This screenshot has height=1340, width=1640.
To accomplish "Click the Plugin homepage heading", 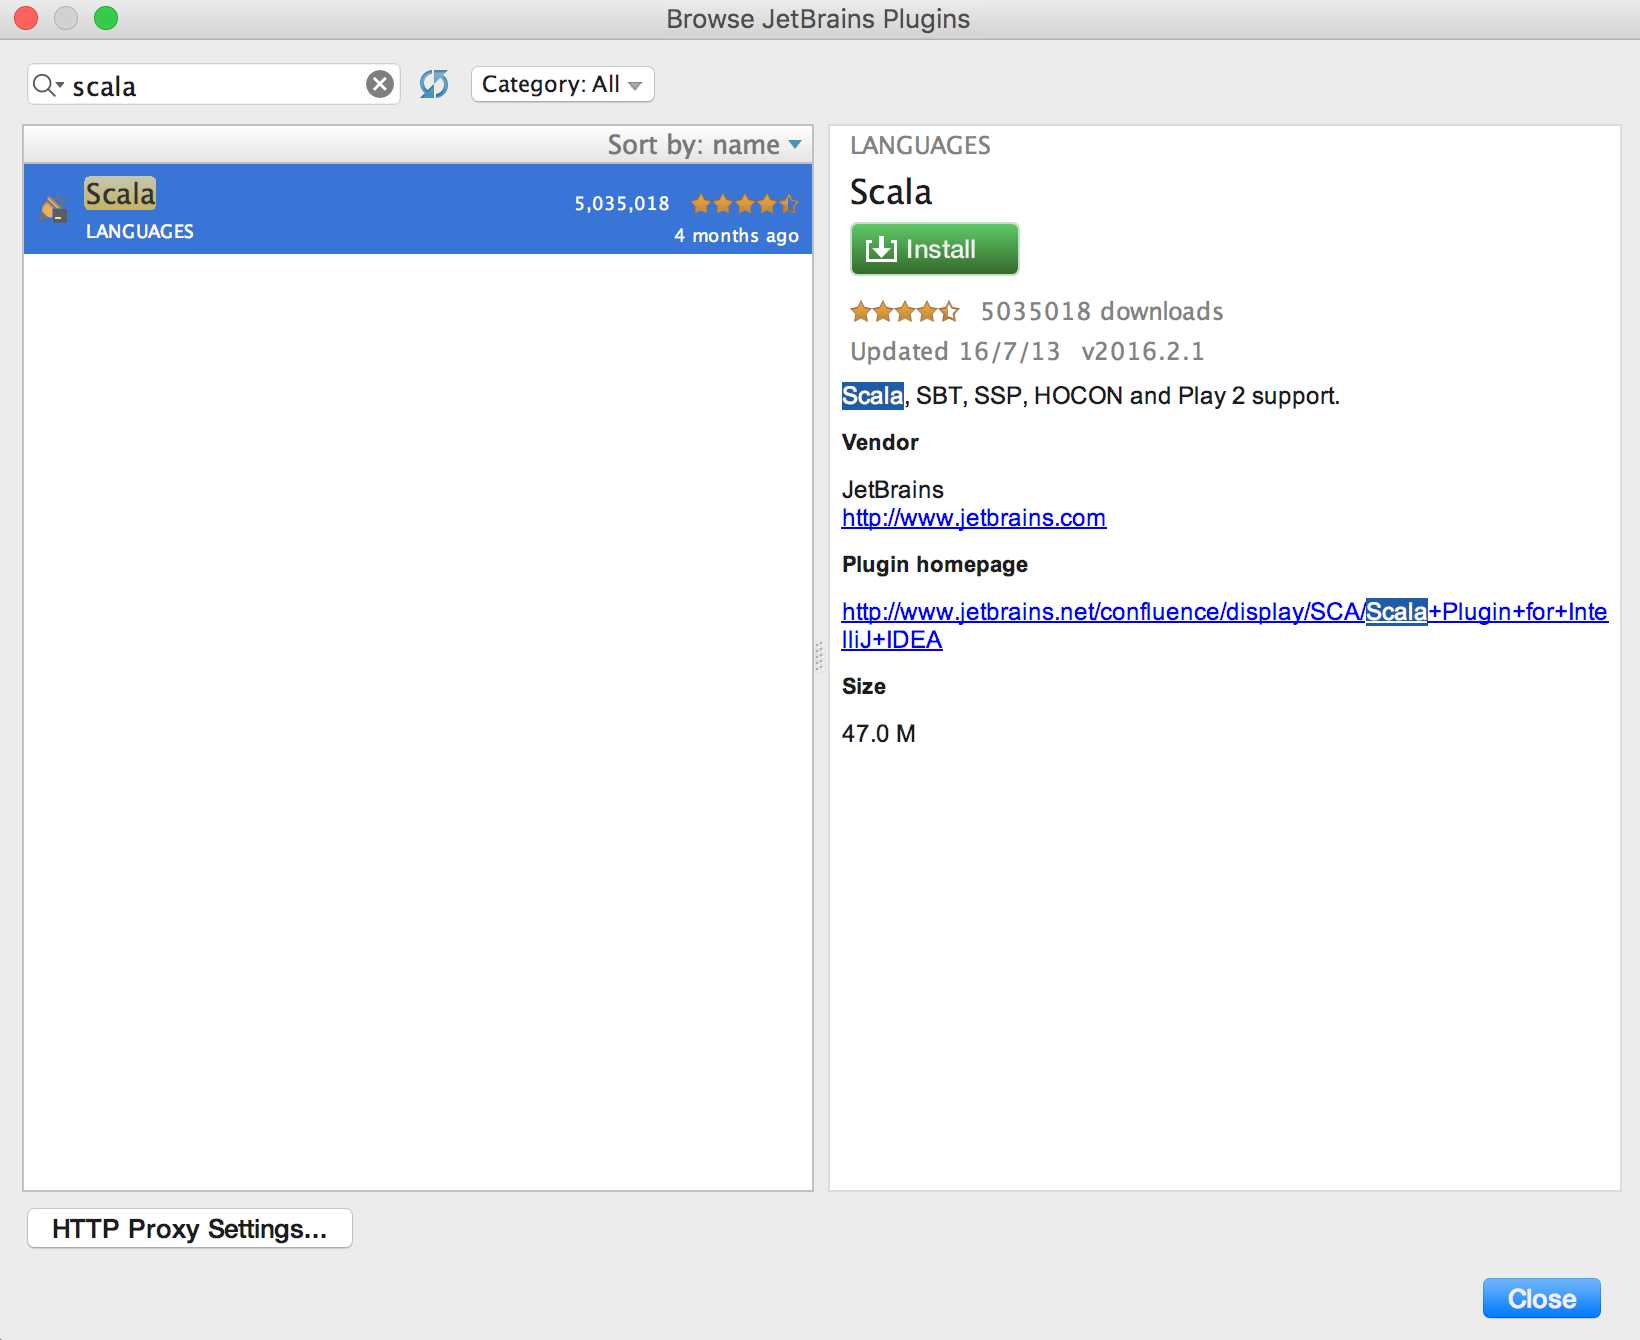I will [935, 564].
